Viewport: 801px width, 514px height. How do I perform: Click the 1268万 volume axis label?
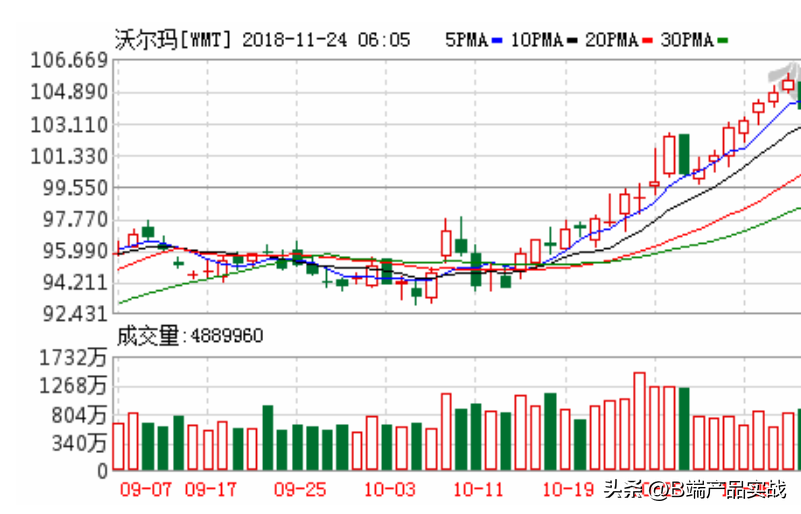[x=73, y=386]
